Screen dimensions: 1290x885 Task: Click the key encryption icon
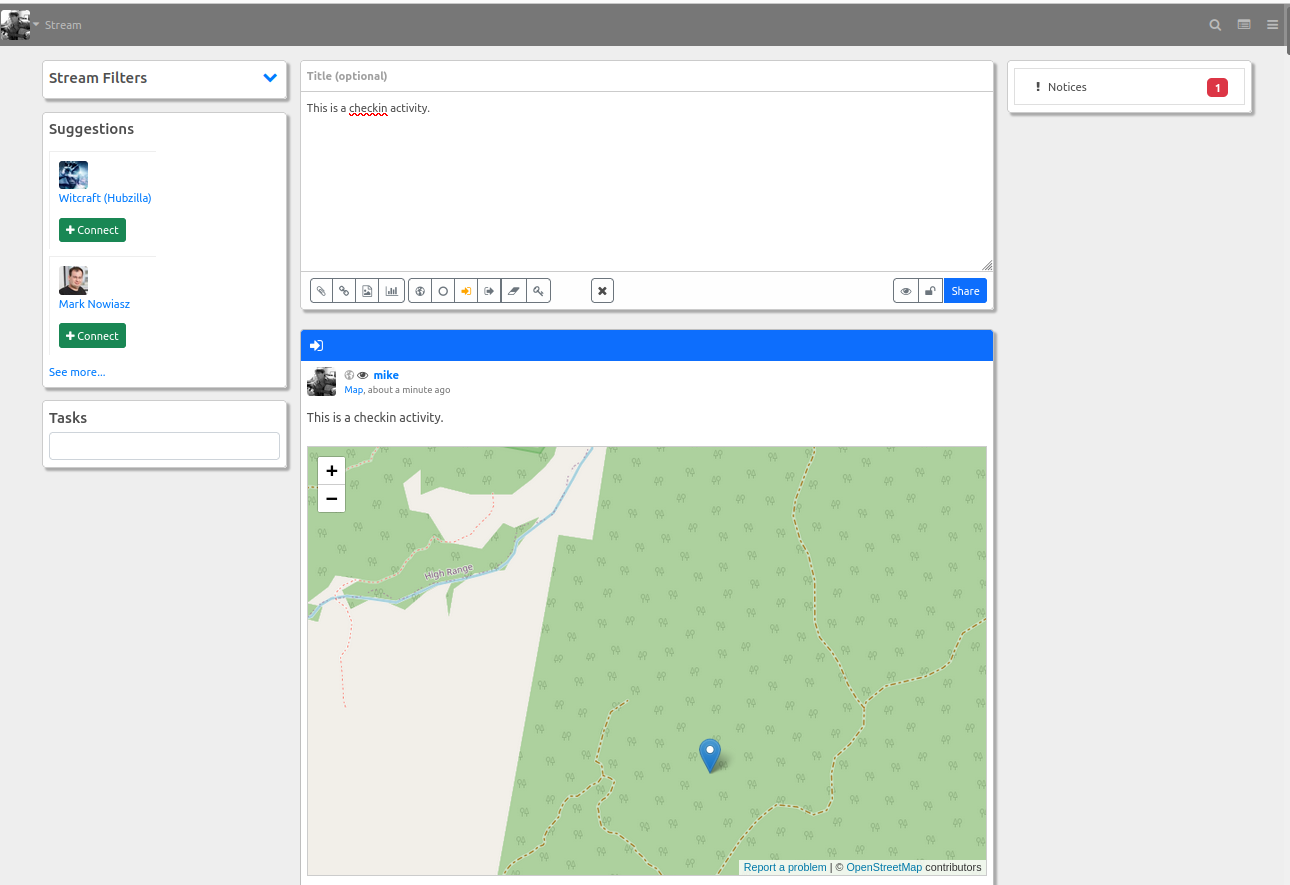[538, 291]
